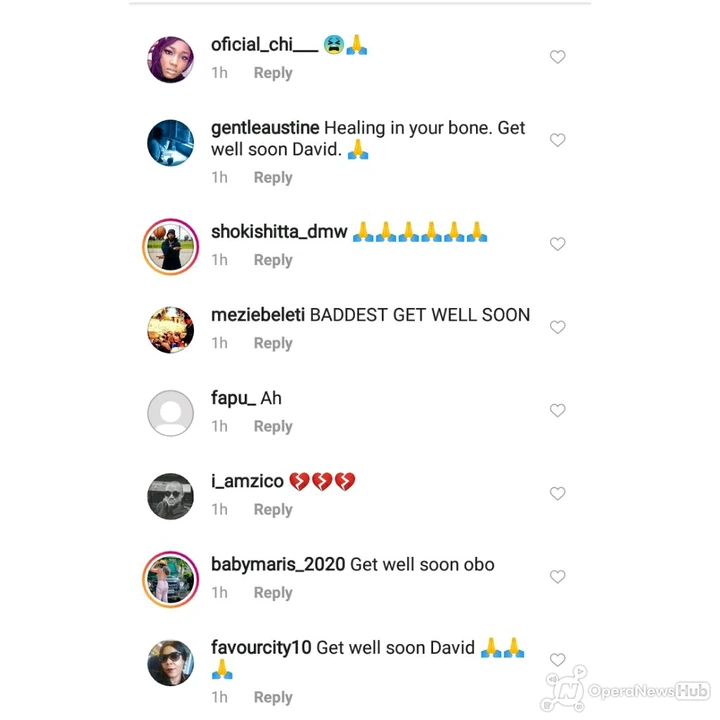Image resolution: width=720 pixels, height=720 pixels.
Task: Open shokishitta_dmw's story from profile picture
Action: point(170,247)
